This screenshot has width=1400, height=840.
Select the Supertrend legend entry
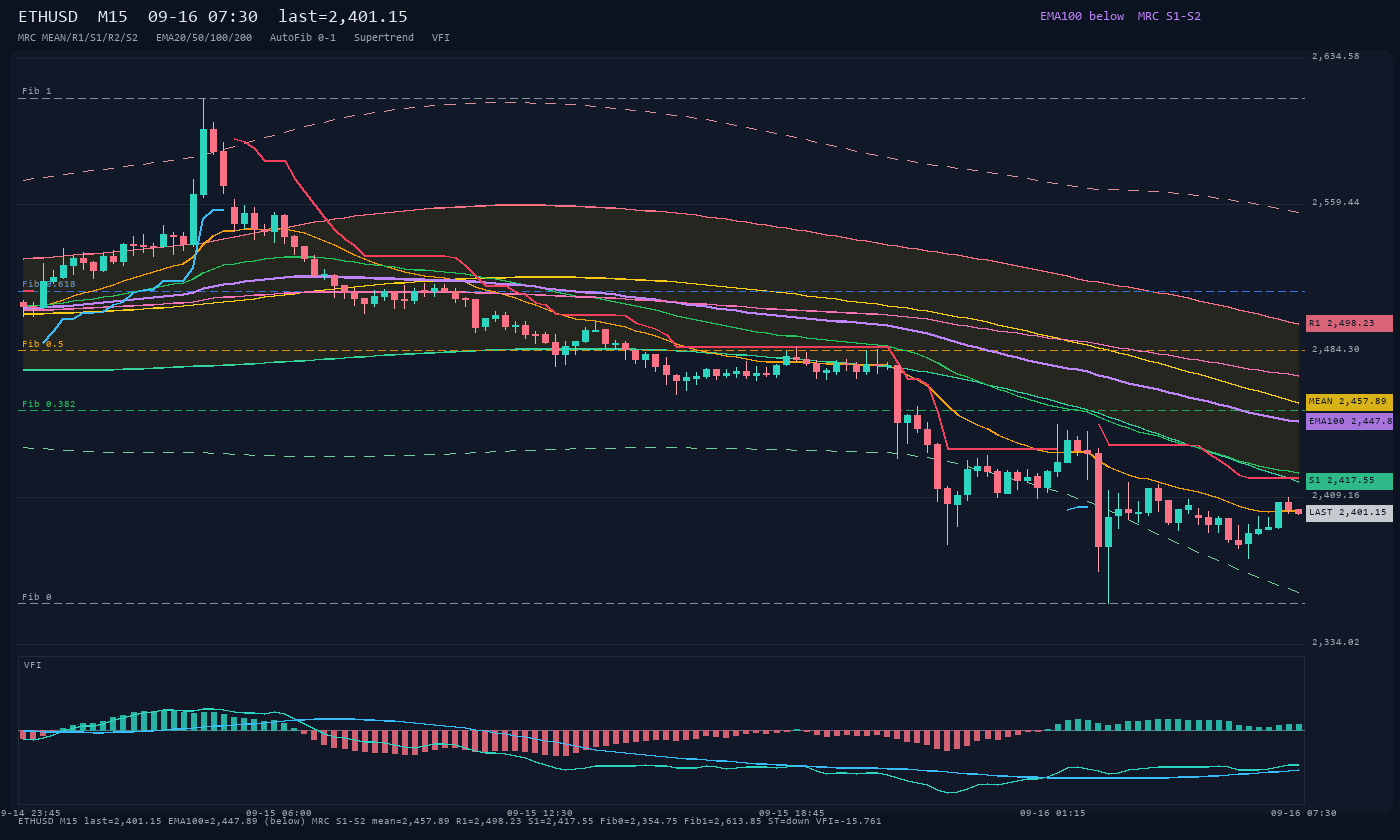point(384,38)
